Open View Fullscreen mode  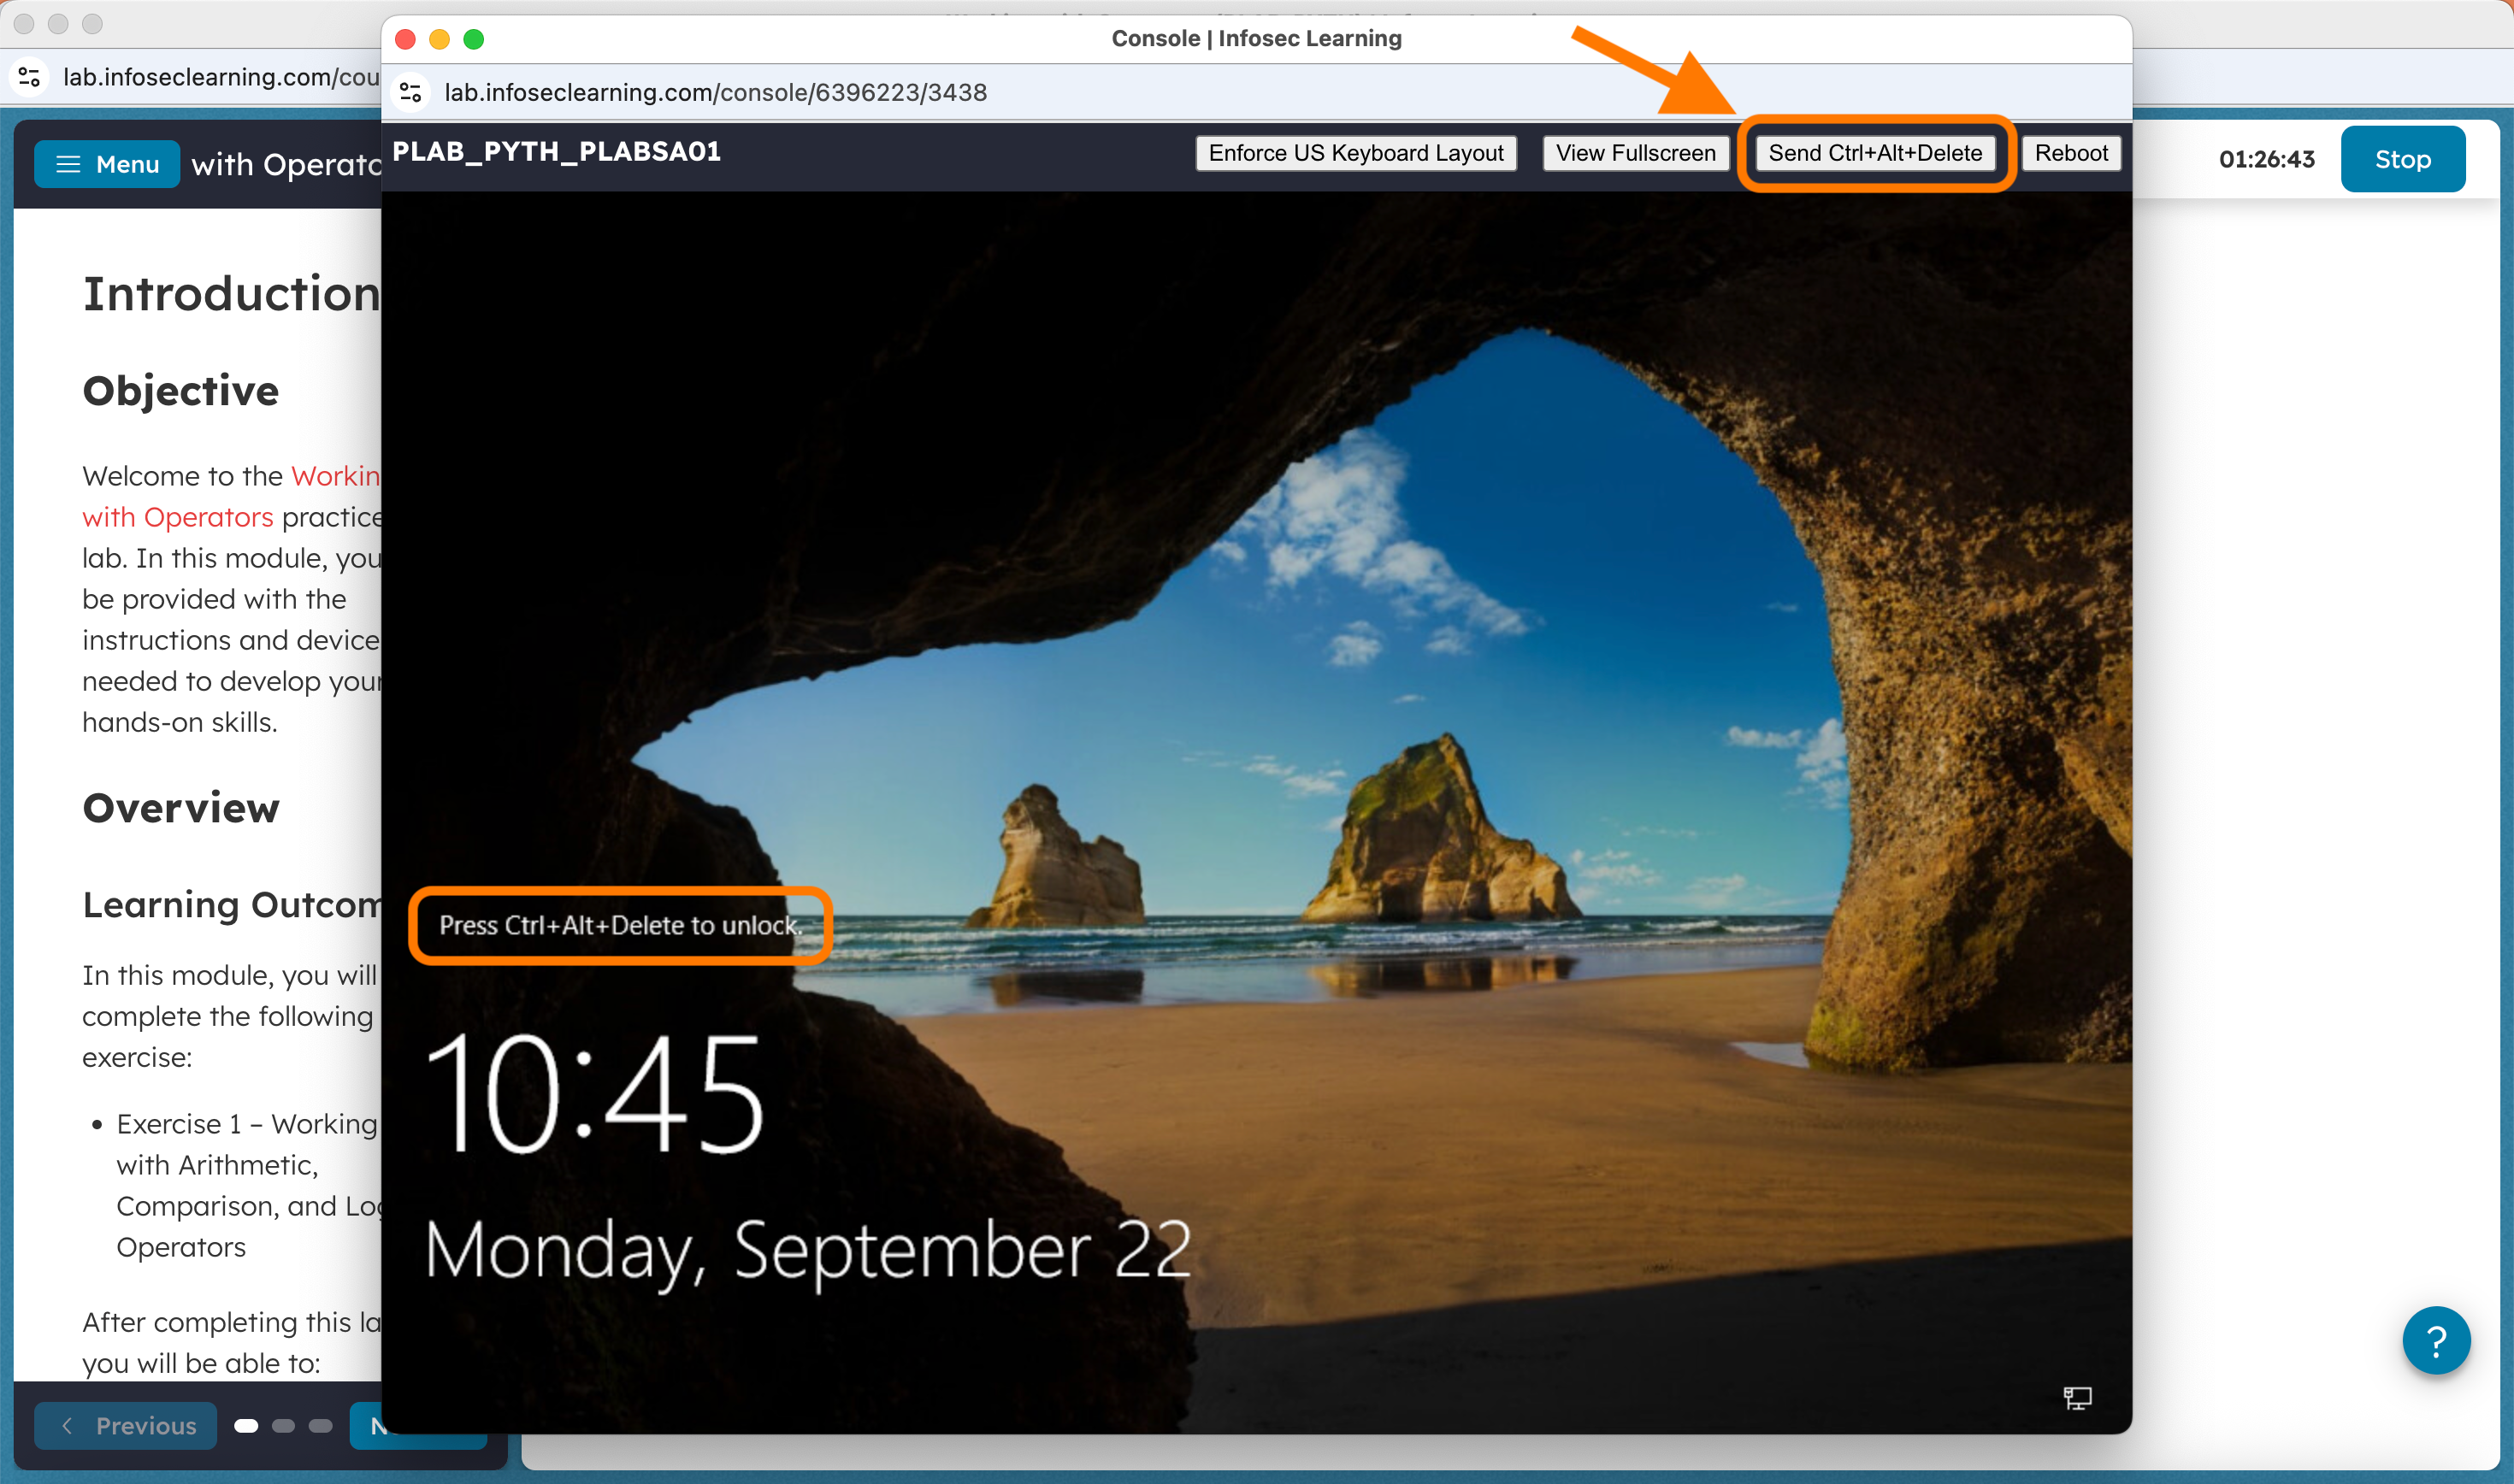point(1635,153)
